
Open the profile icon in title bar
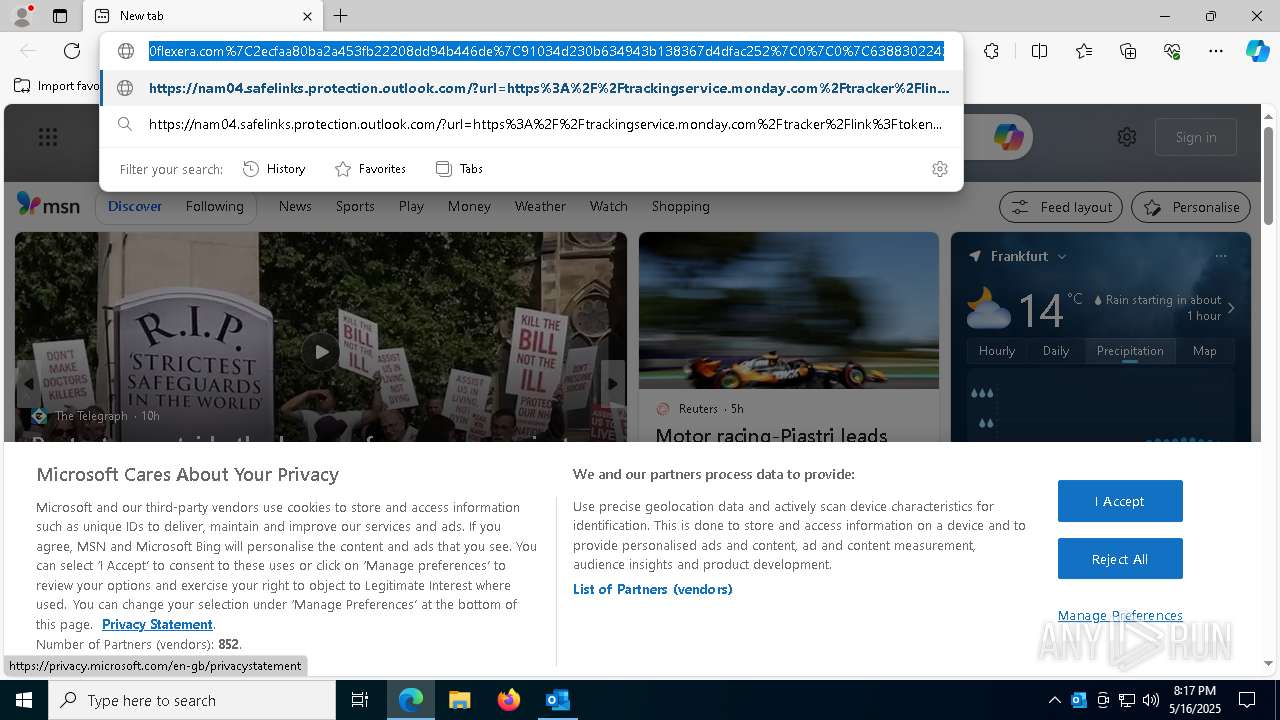pos(21,16)
